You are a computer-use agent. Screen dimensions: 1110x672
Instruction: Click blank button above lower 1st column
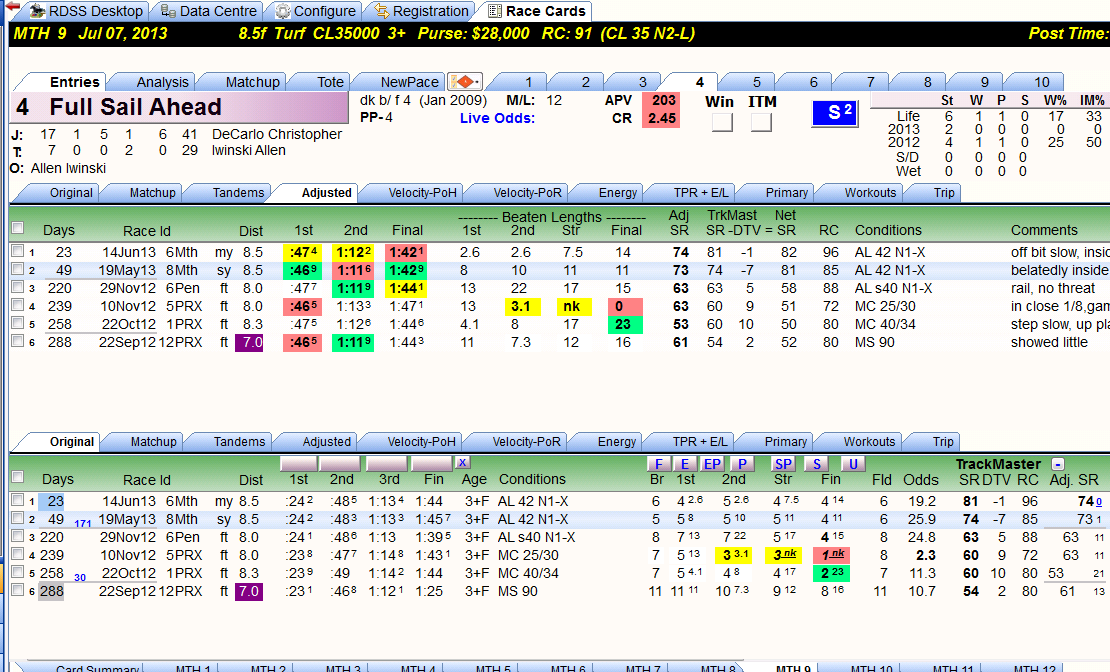tap(299, 464)
